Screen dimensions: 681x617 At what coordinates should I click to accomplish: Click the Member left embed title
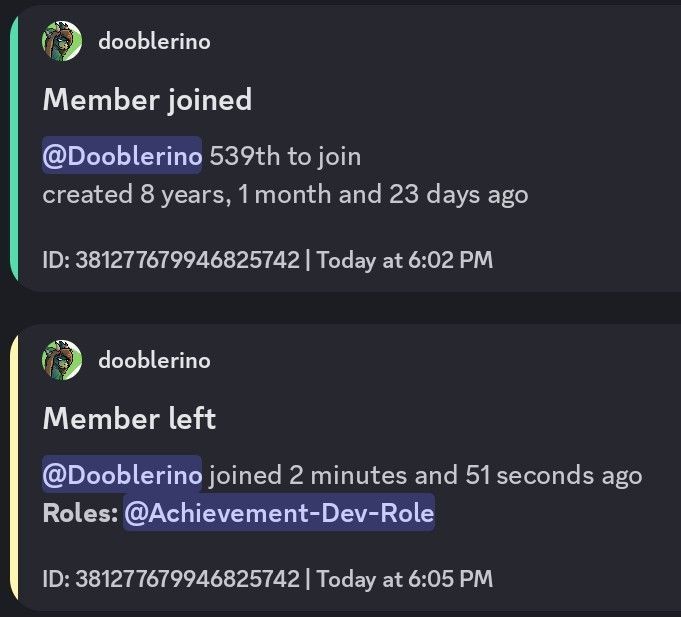coord(129,419)
